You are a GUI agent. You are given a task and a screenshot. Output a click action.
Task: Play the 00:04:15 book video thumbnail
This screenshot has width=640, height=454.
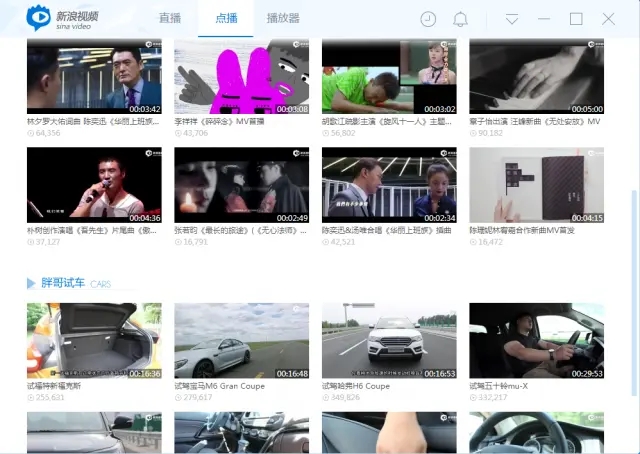(536, 185)
